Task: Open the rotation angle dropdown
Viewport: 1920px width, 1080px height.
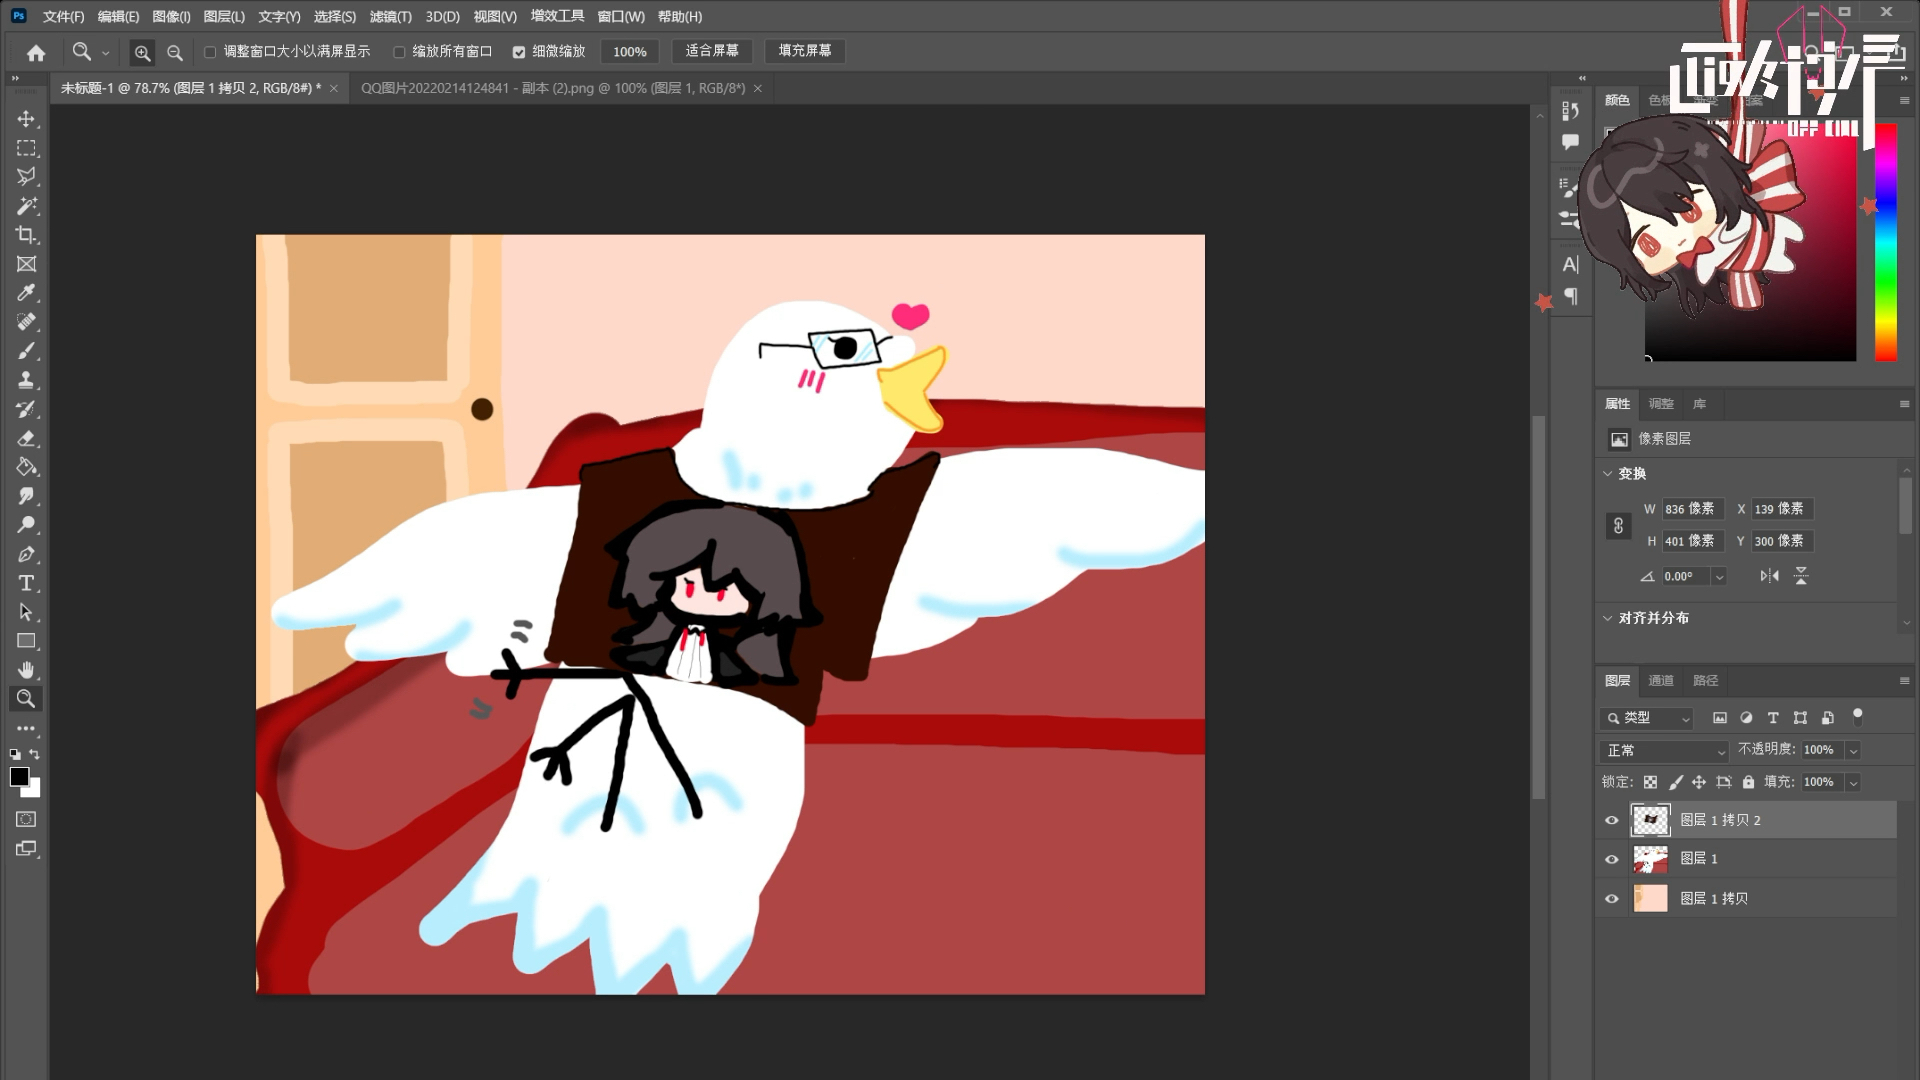Action: [x=1719, y=577]
